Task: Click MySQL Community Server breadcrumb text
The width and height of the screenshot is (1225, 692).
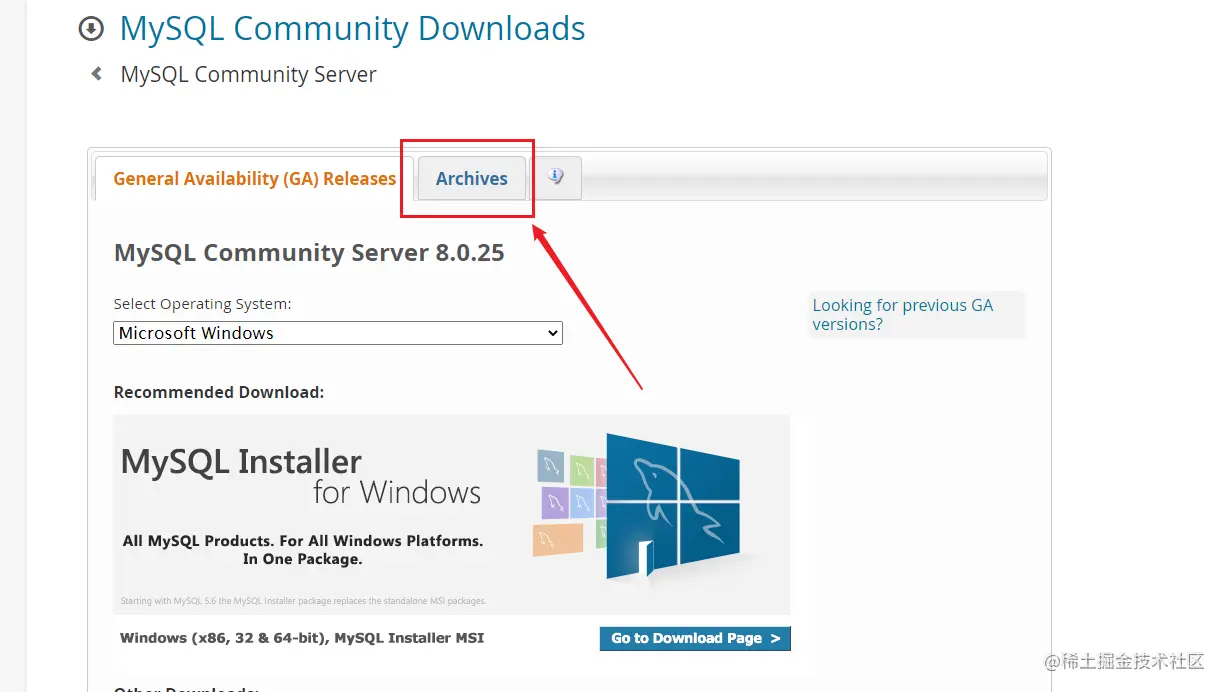Action: click(x=248, y=74)
